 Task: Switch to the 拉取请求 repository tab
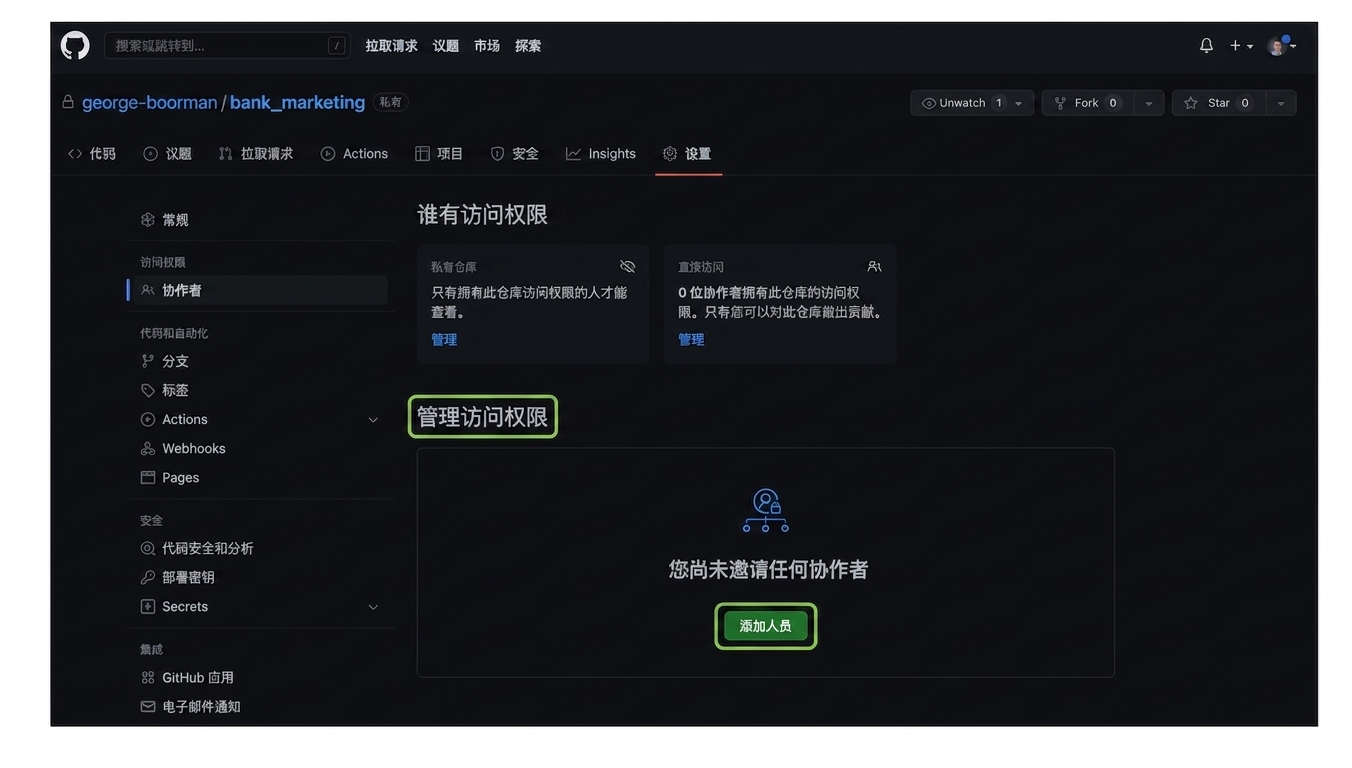click(256, 154)
